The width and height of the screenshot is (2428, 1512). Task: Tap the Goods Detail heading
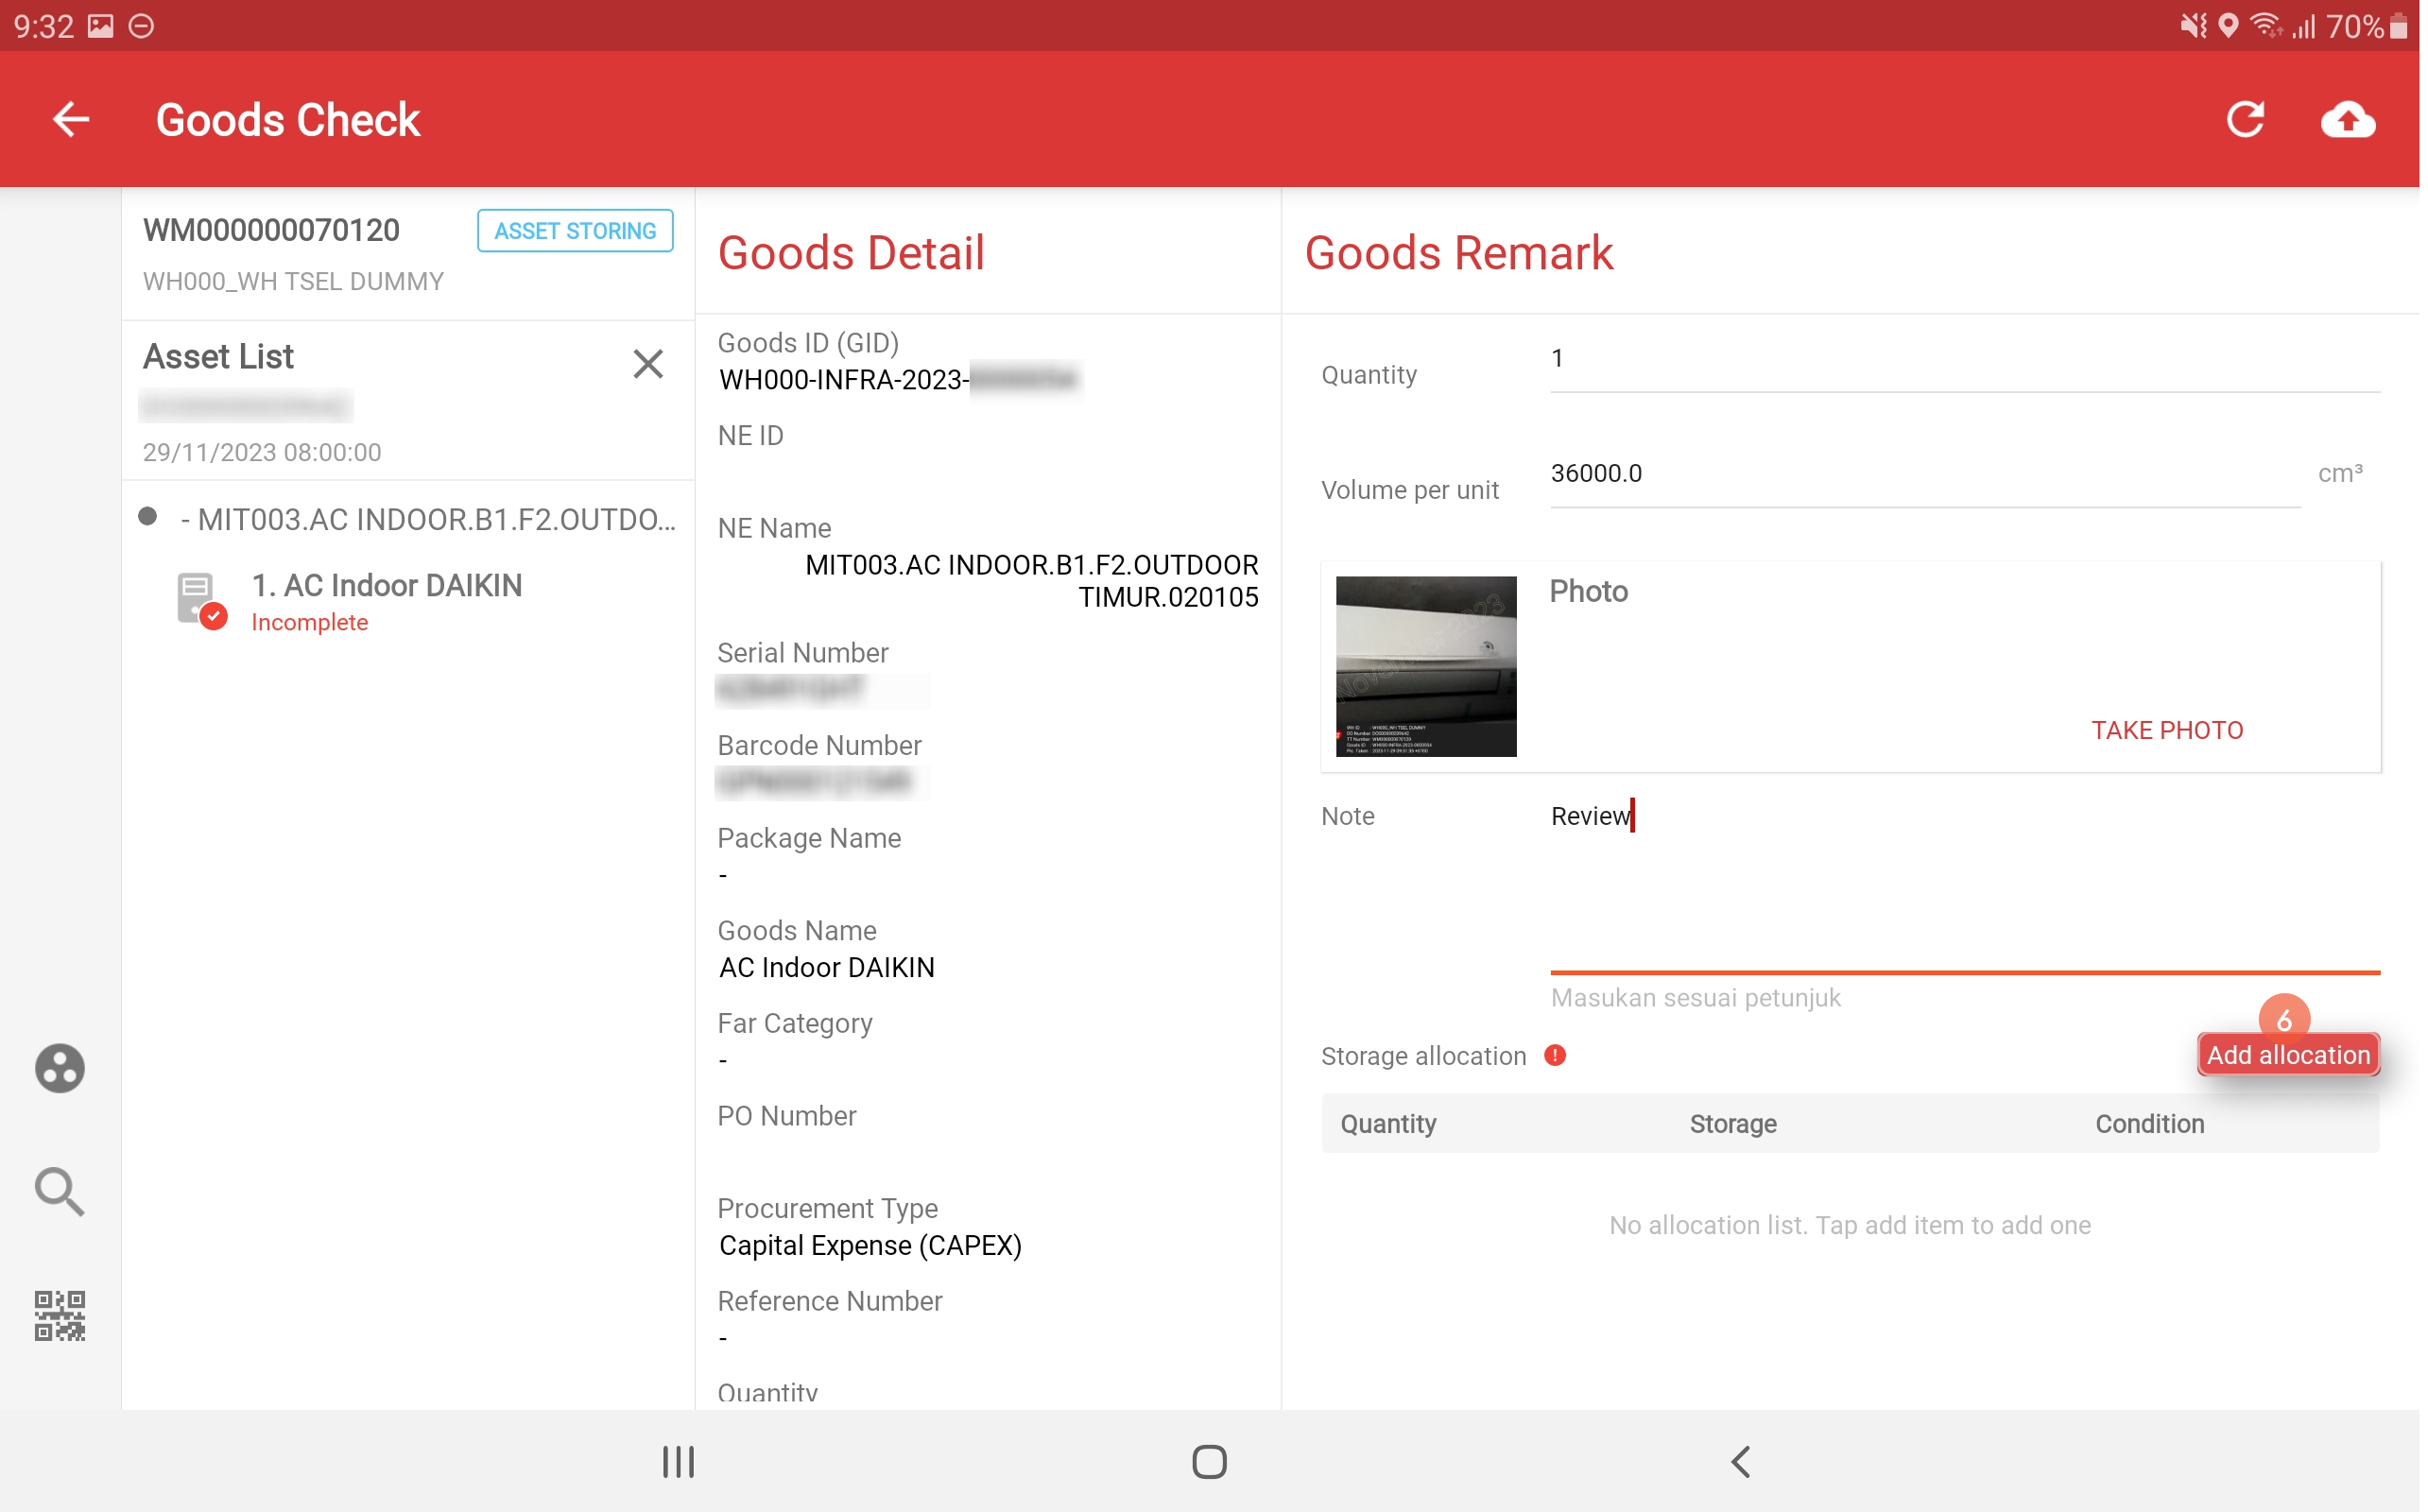click(853, 253)
